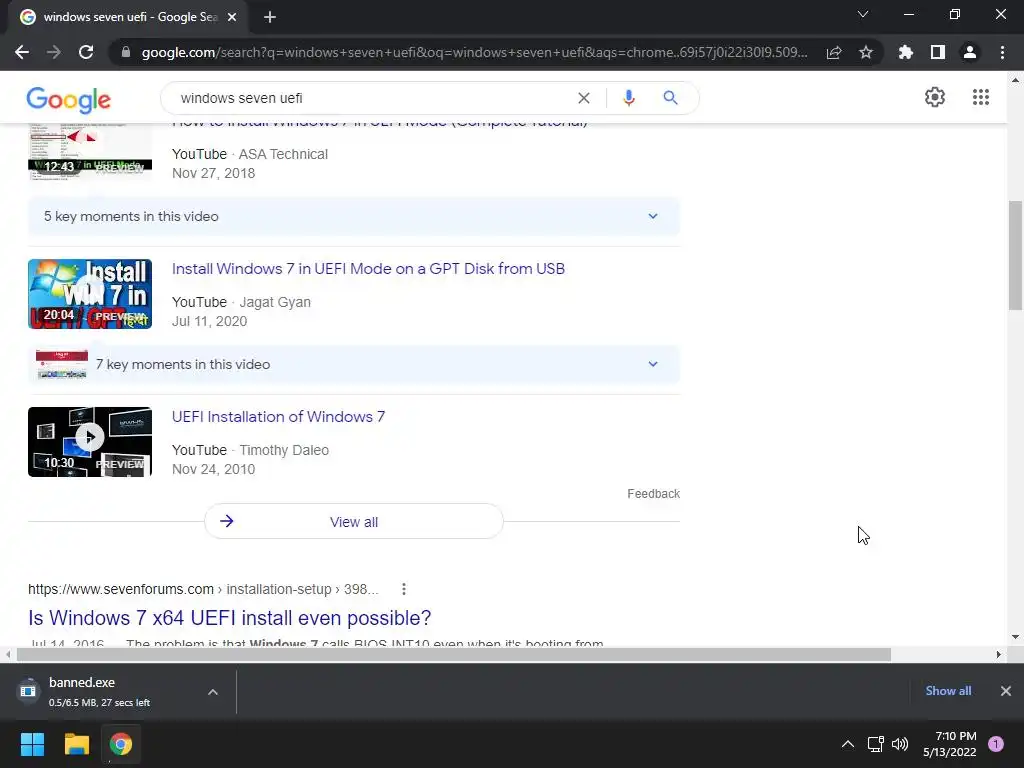Go to Google home via logo
Image resolution: width=1024 pixels, height=768 pixels.
coord(69,99)
